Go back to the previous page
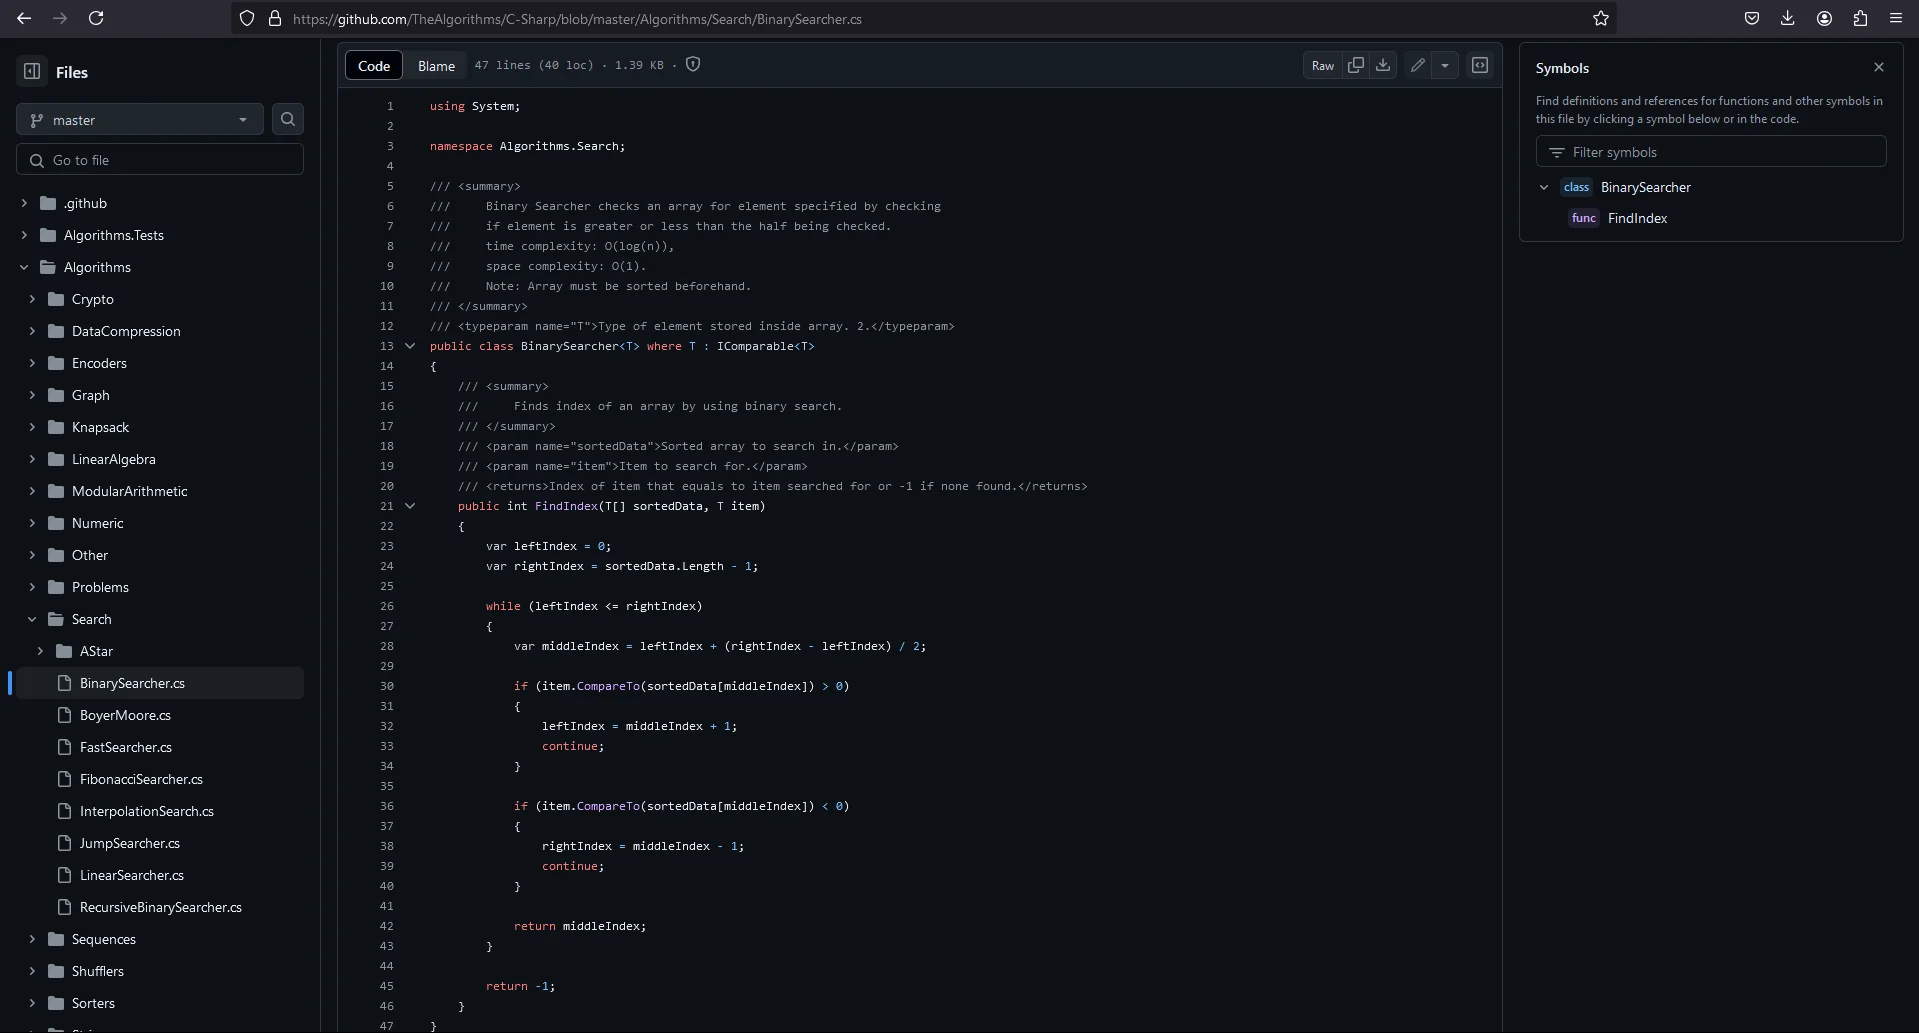The width and height of the screenshot is (1919, 1033). (x=24, y=18)
